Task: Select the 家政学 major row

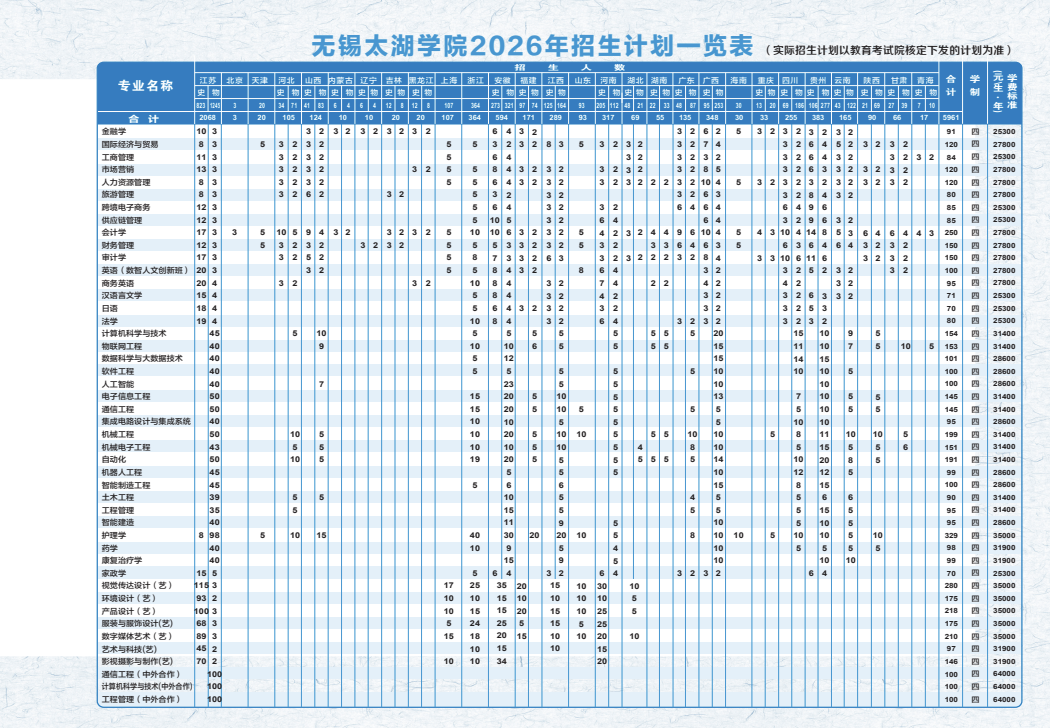Action: [x=560, y=573]
